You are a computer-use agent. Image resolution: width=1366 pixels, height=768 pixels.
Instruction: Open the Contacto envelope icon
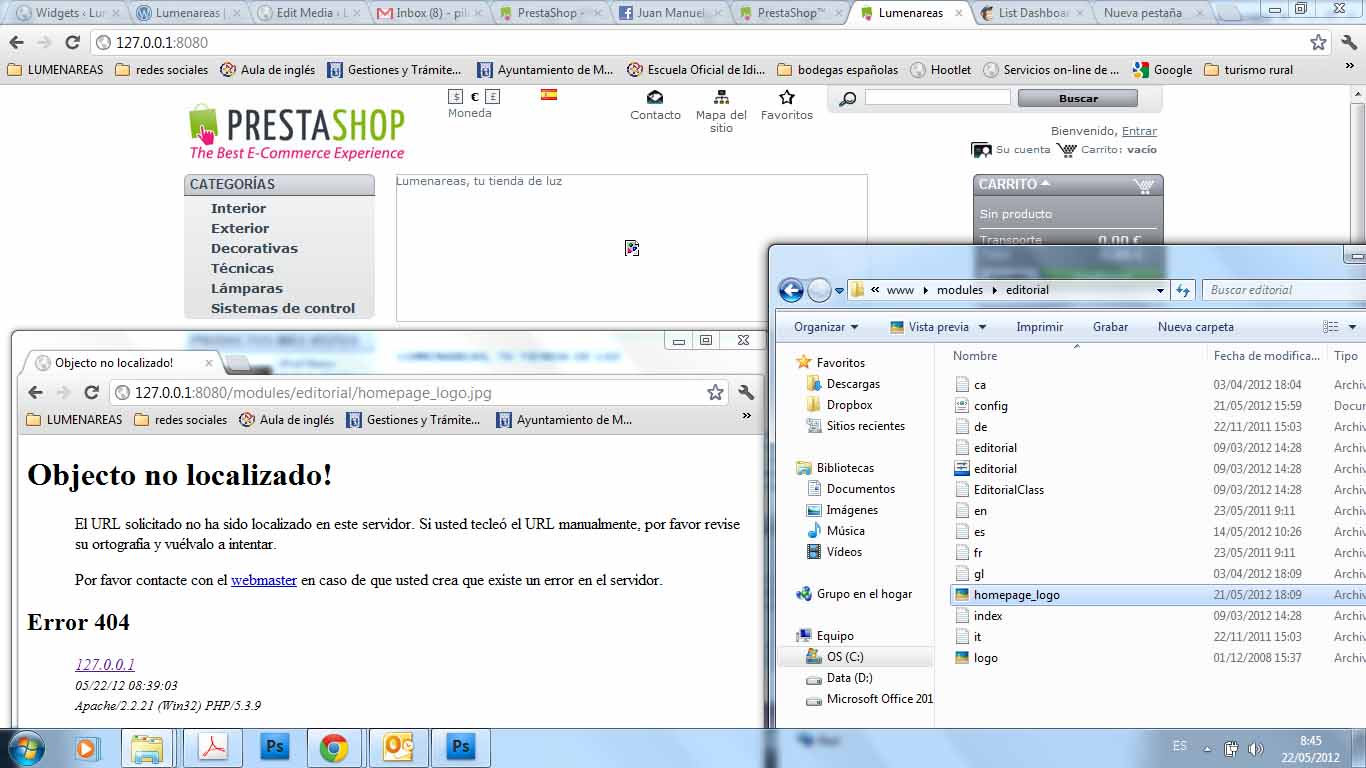point(655,97)
